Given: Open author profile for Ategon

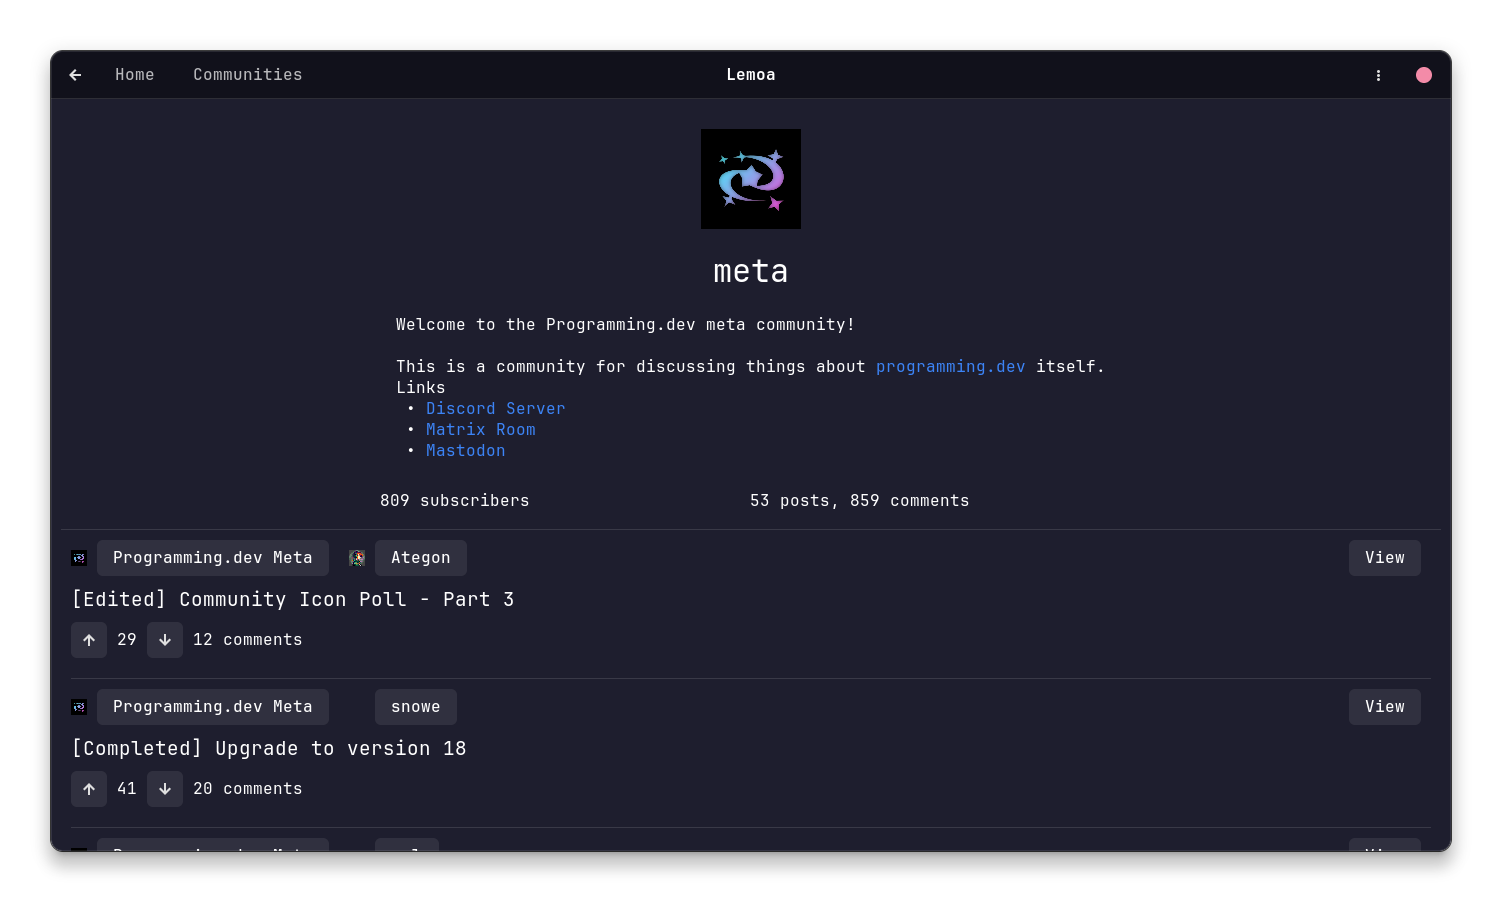Looking at the screenshot, I should tap(420, 558).
